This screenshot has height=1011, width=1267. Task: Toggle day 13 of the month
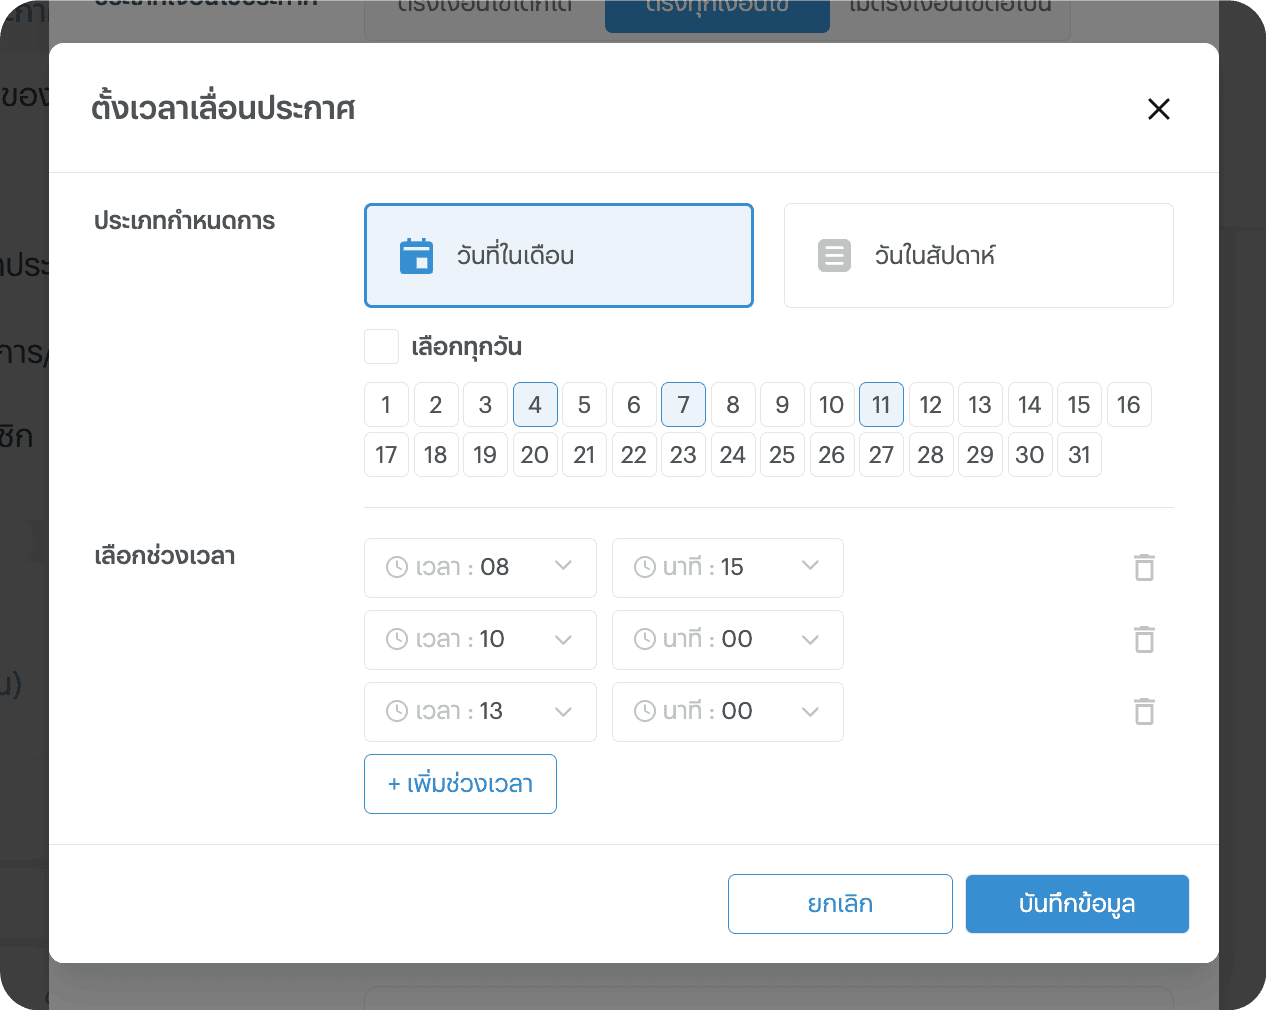(x=981, y=405)
